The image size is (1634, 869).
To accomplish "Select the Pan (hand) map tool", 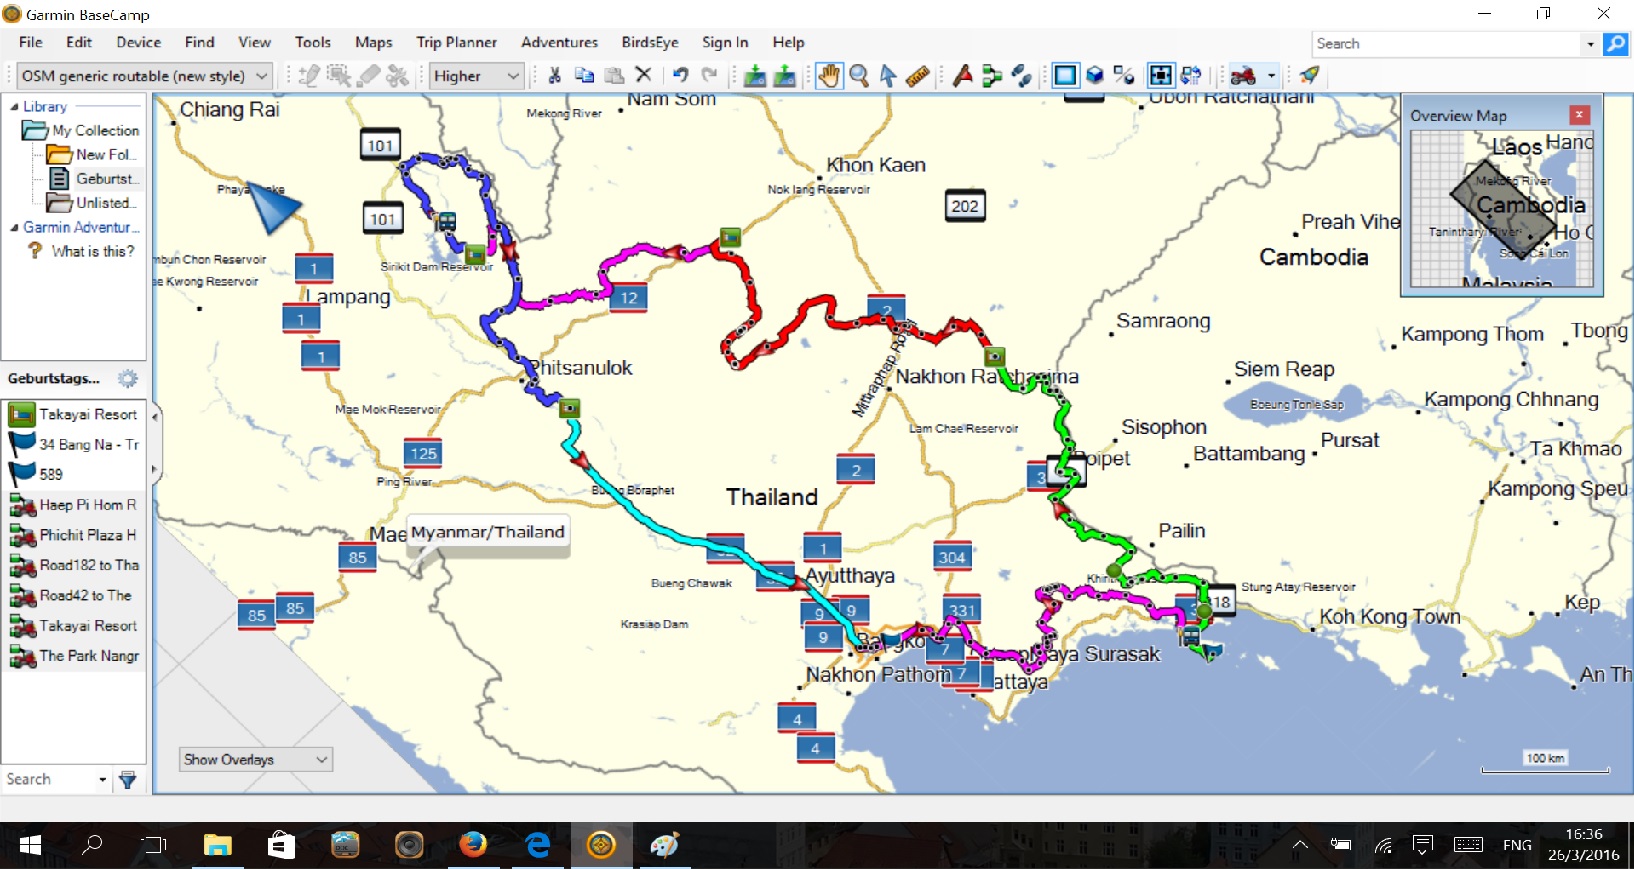I will coord(828,76).
